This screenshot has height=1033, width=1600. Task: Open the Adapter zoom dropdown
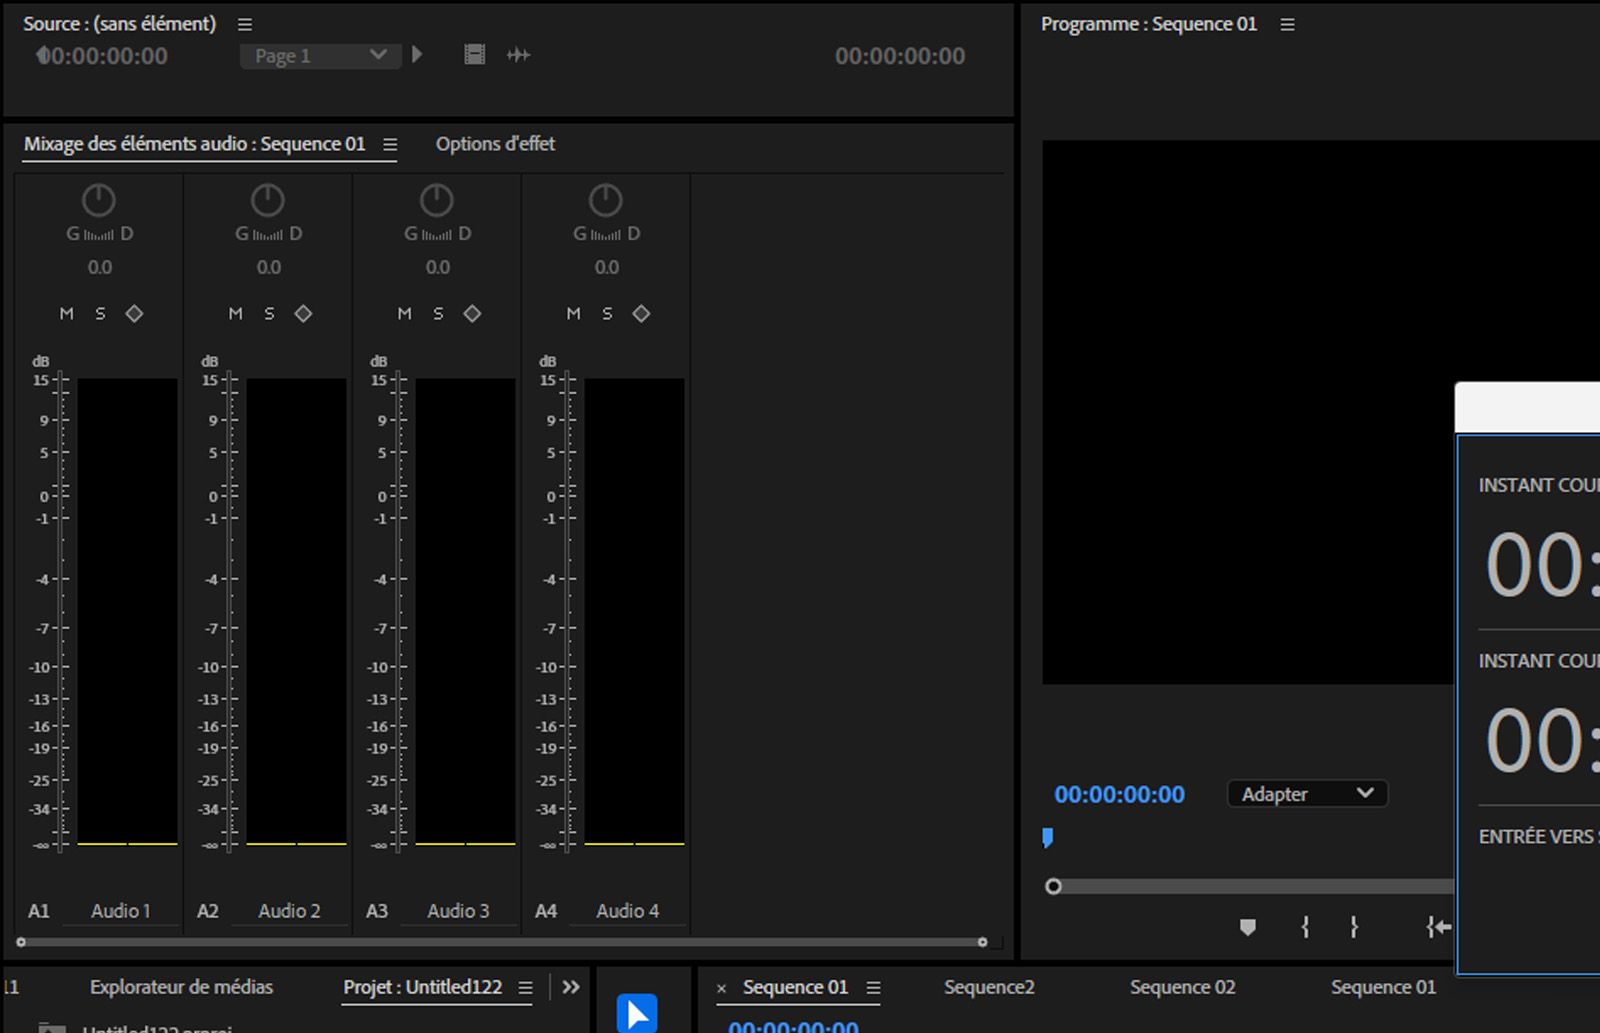pyautogui.click(x=1306, y=793)
